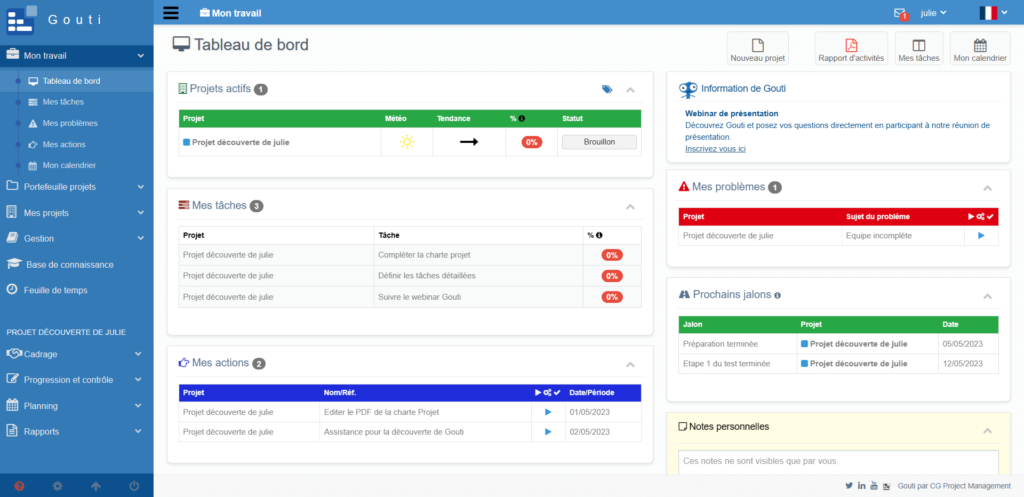
Task: Open settings gear in sidebar footer
Action: pyautogui.click(x=57, y=486)
